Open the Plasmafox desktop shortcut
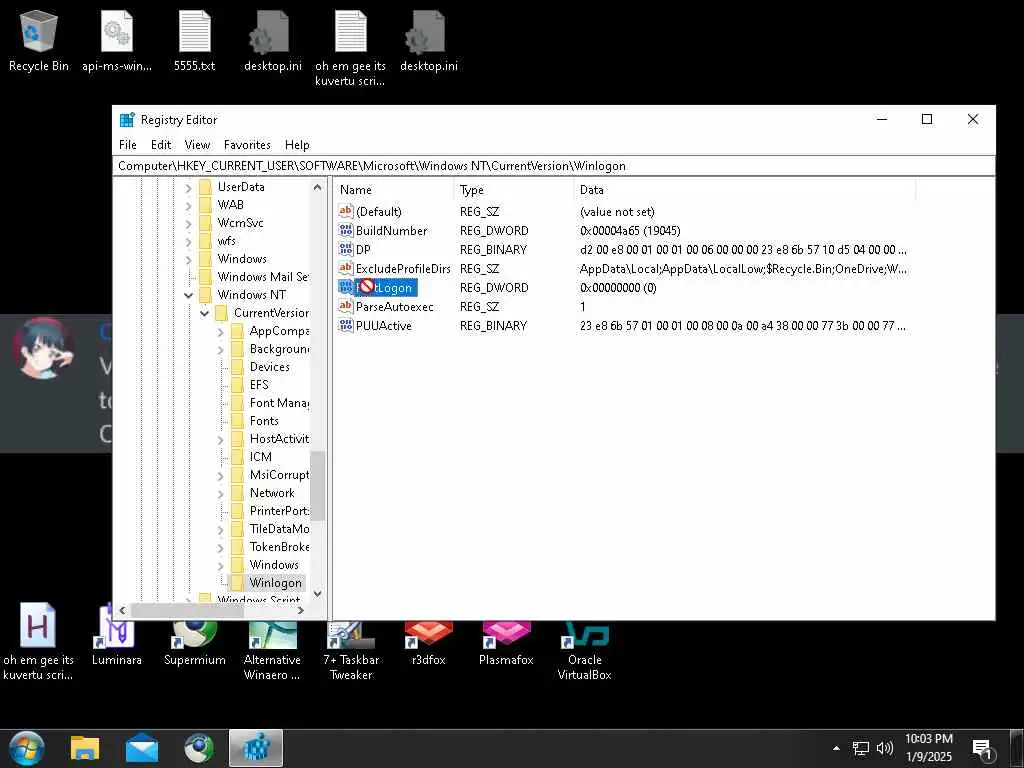 point(506,641)
